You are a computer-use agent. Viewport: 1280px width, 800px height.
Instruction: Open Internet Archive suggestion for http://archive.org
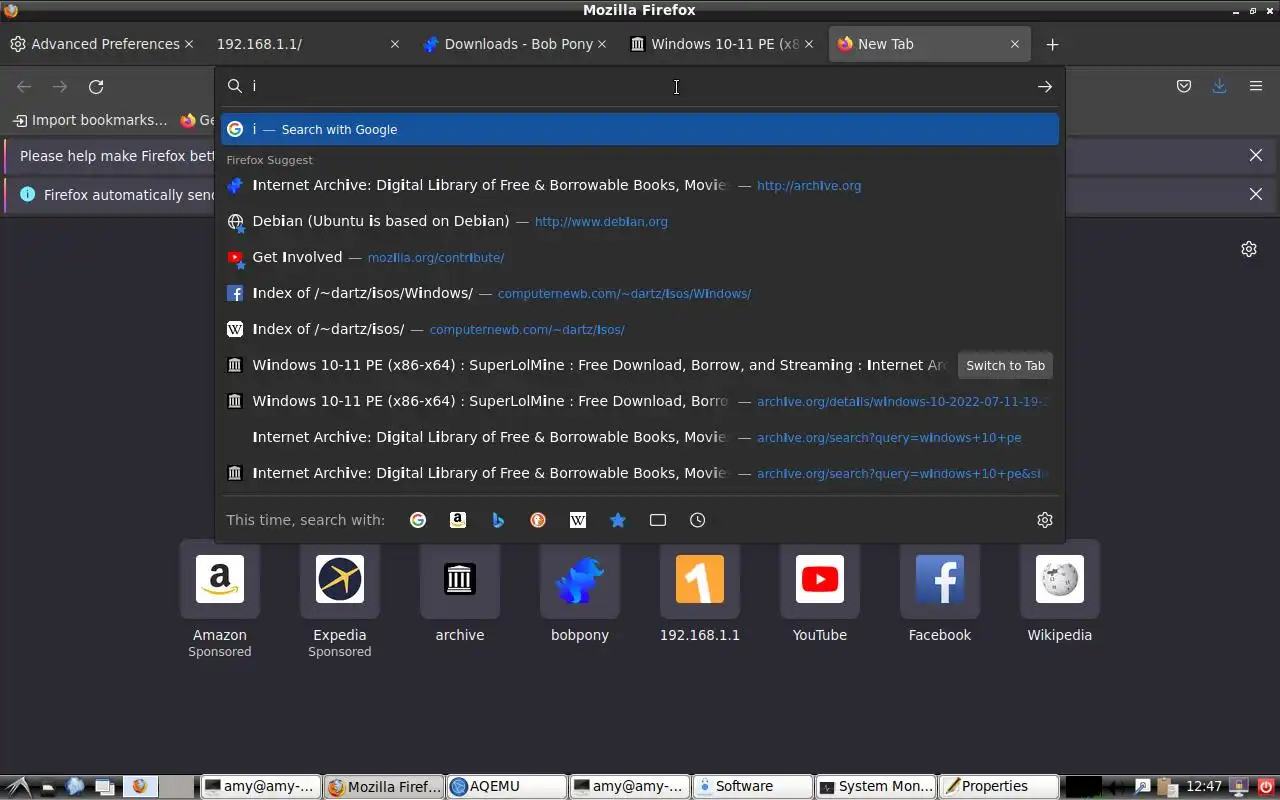[x=640, y=185]
